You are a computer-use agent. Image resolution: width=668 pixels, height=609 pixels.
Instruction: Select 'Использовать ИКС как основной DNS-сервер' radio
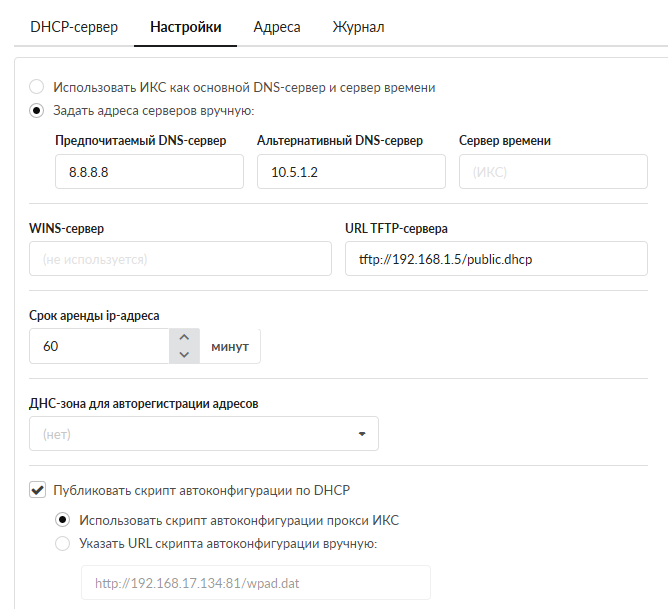click(37, 87)
